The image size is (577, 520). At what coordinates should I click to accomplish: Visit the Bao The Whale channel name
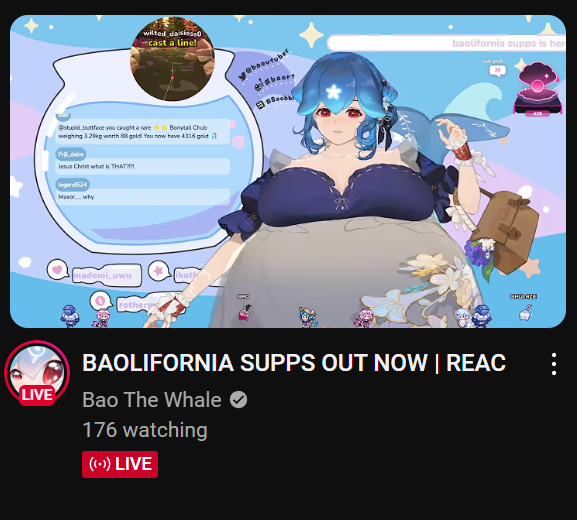(x=152, y=400)
